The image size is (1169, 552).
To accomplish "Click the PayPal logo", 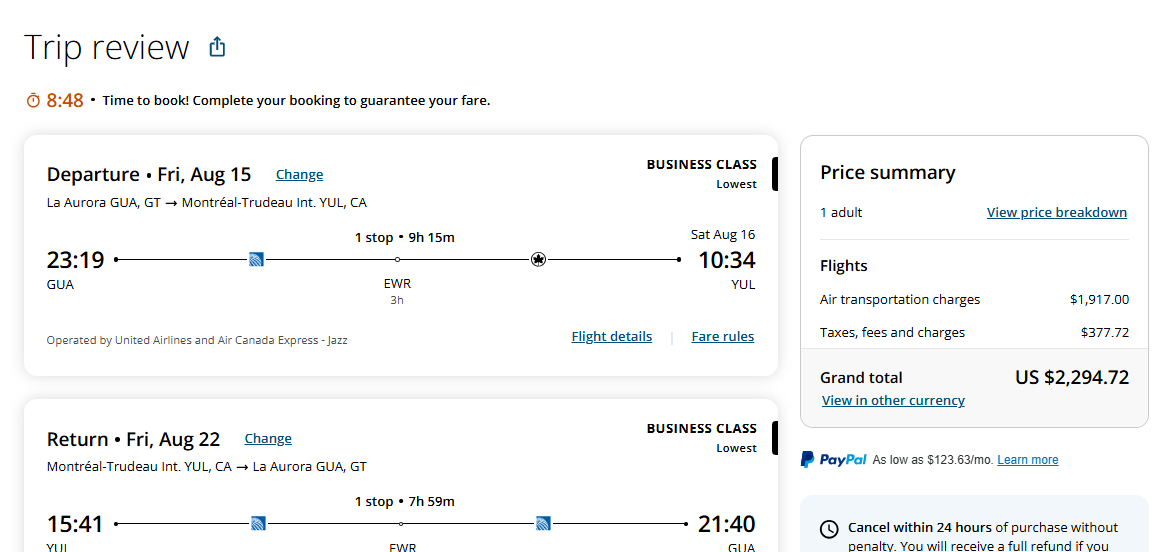I will tap(833, 460).
